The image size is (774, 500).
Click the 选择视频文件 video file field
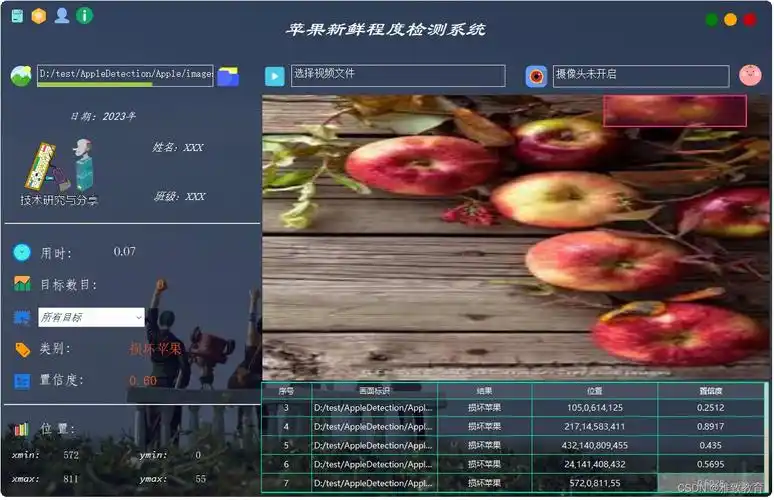coord(397,75)
